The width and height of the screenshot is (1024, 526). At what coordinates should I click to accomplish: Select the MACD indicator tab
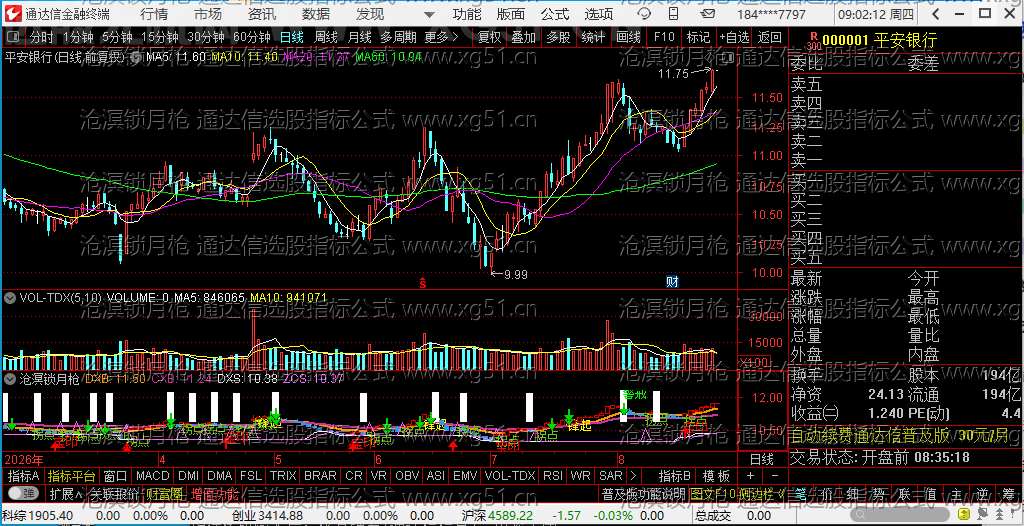point(152,476)
